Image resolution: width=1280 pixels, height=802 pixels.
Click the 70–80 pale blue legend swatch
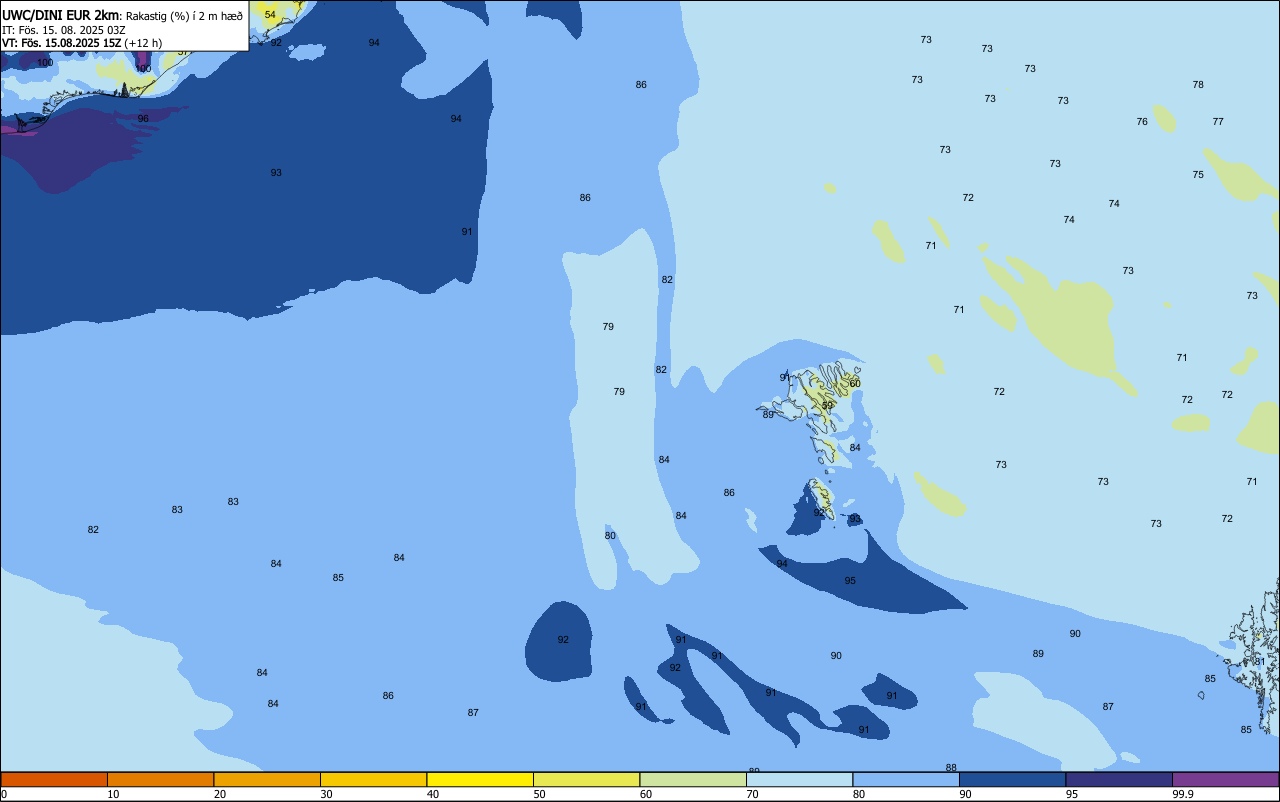(x=799, y=779)
